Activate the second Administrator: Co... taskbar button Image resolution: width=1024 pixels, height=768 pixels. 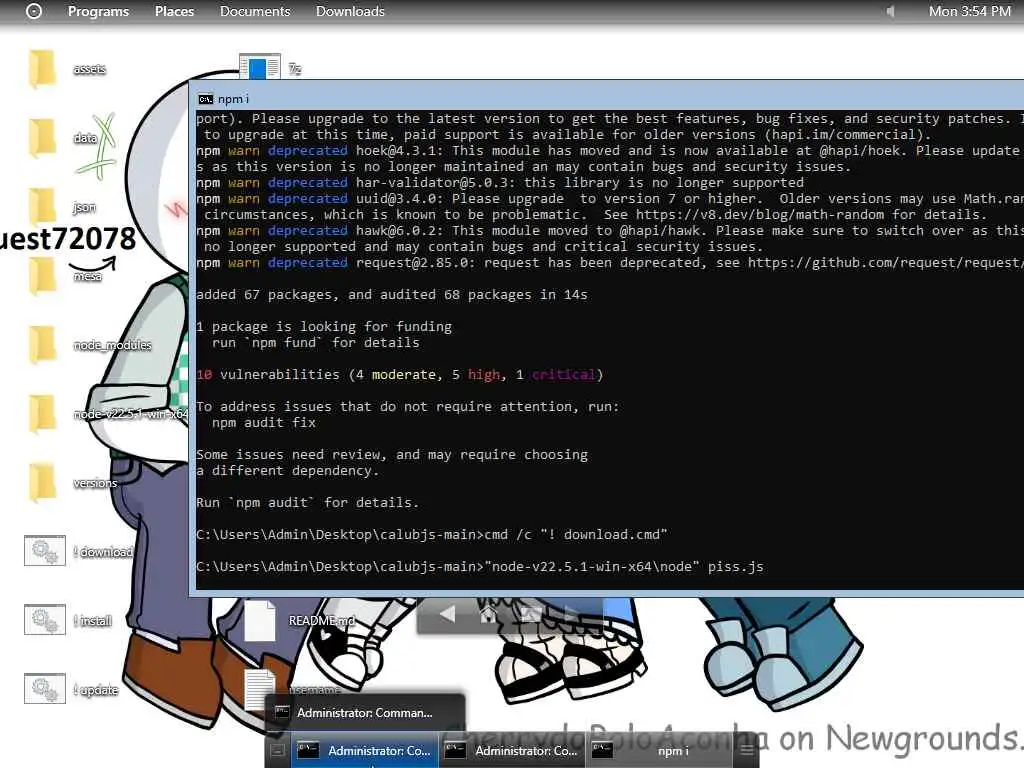click(511, 750)
